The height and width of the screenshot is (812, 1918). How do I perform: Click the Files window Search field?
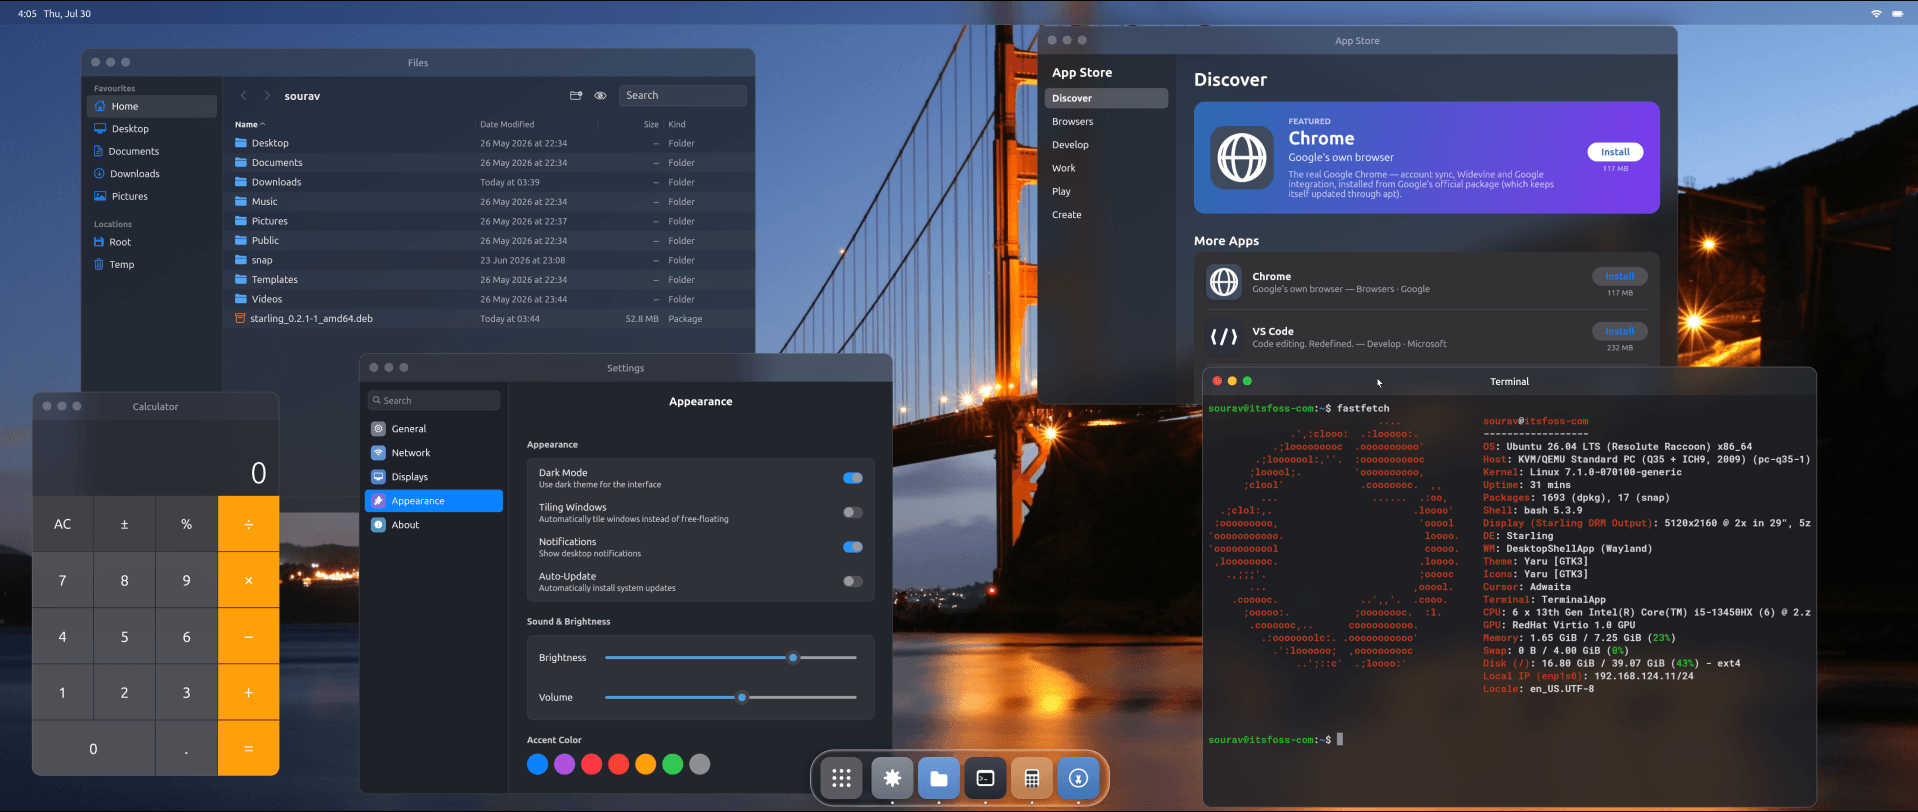point(683,96)
